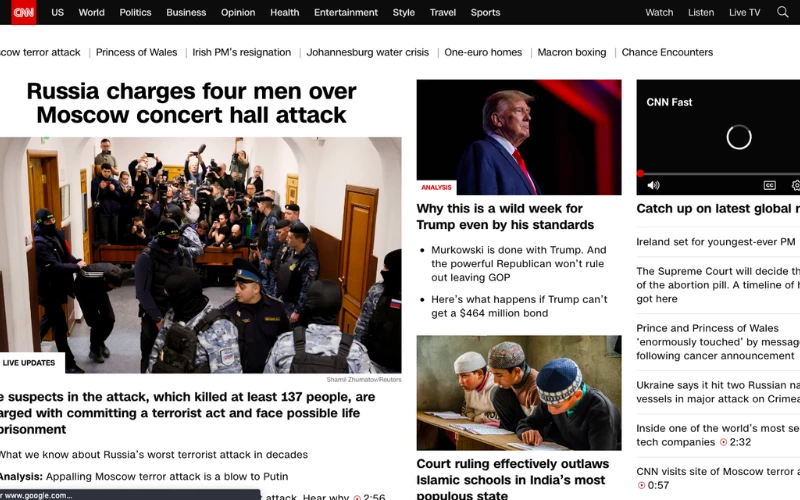Open the Politics menu item
800x500 pixels.
[135, 12]
